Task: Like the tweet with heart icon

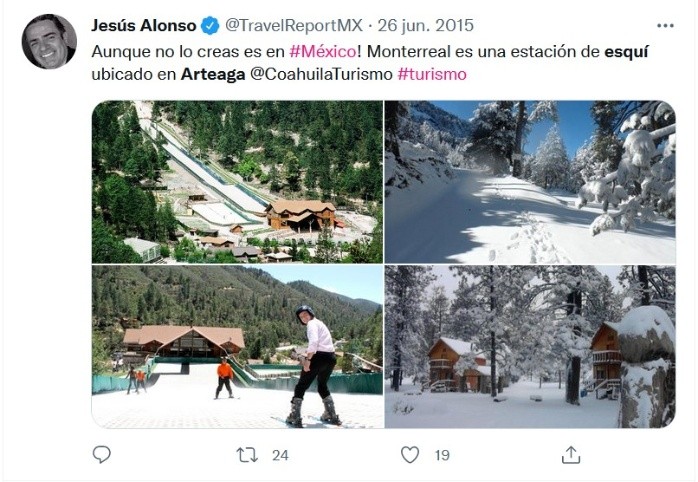Action: [x=410, y=455]
